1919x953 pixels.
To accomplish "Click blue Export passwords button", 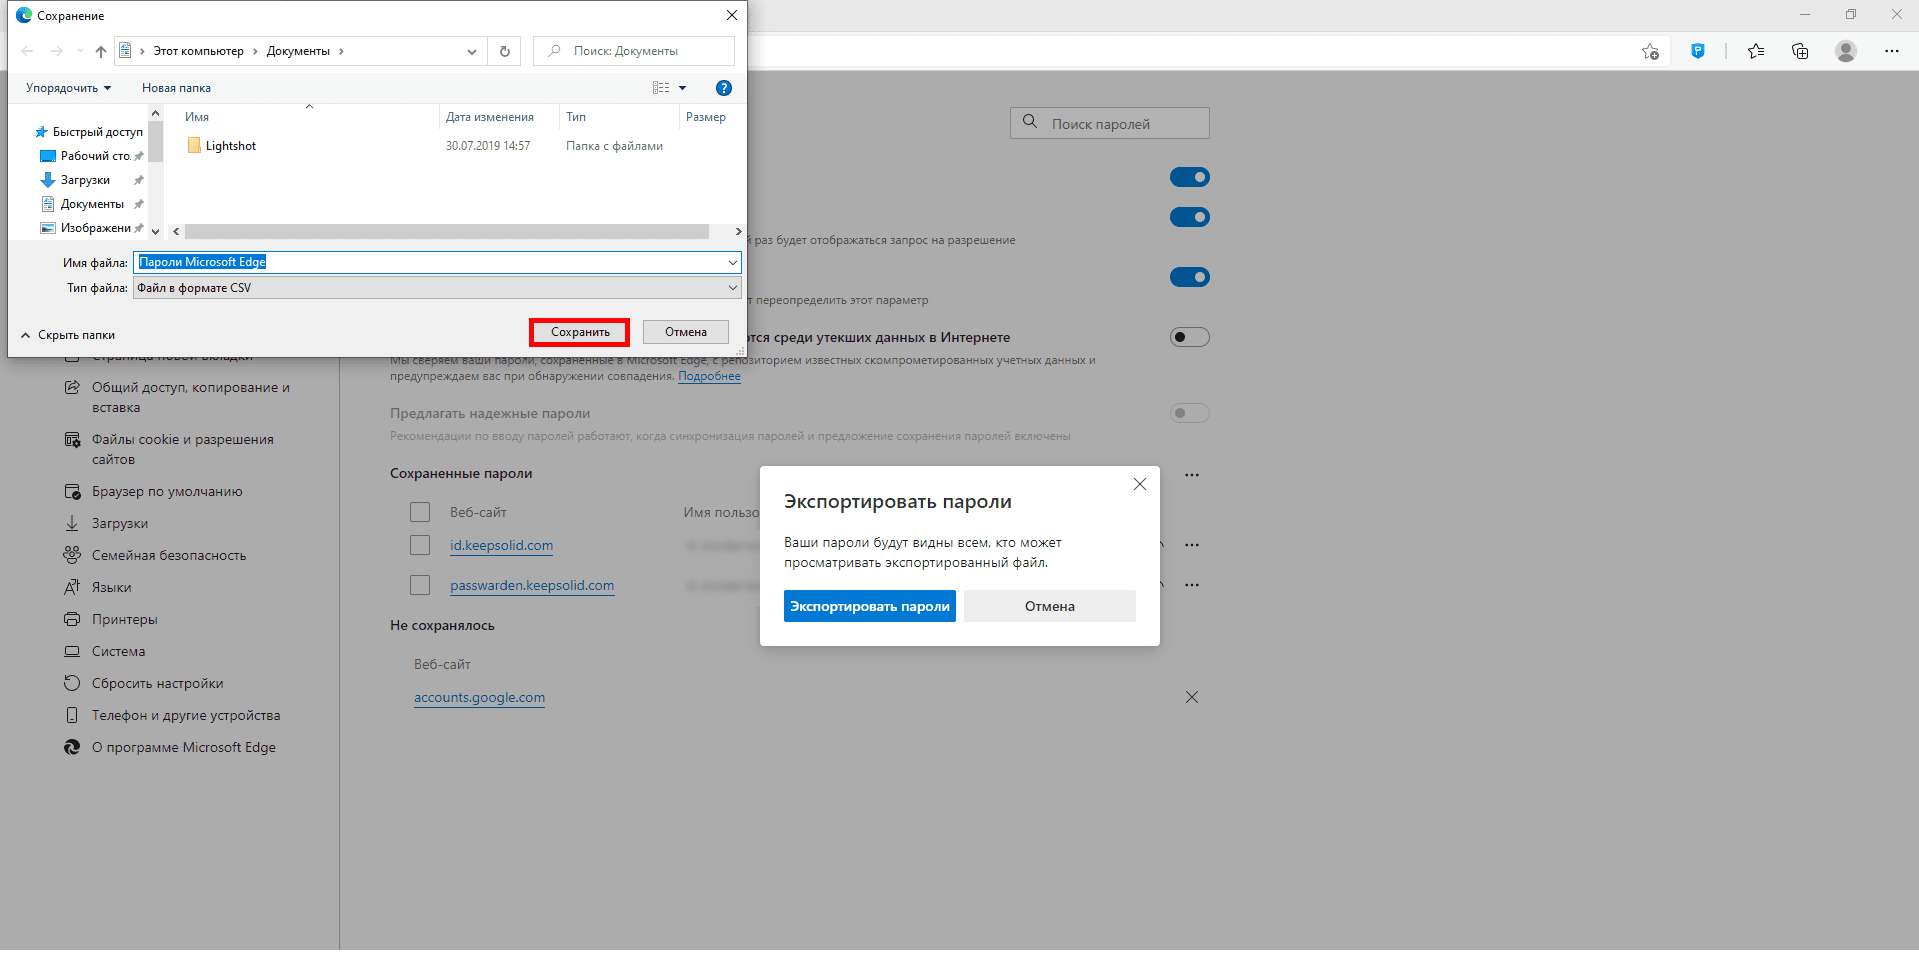I will tap(869, 606).
